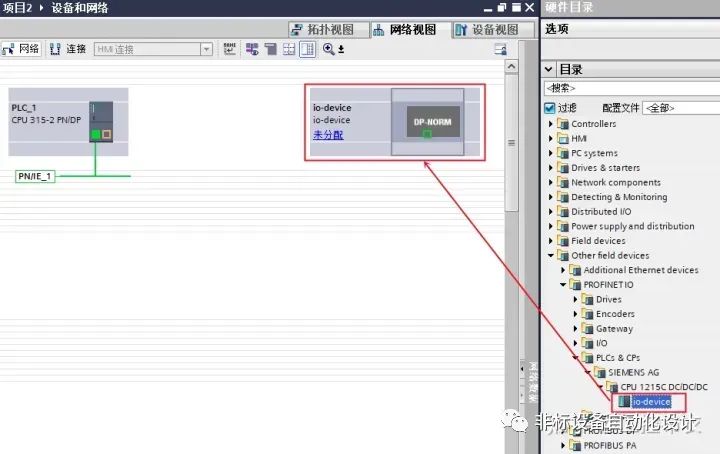Screen dimensions: 720x454
Task: Expand the Drives & starters node
Action: click(551, 168)
